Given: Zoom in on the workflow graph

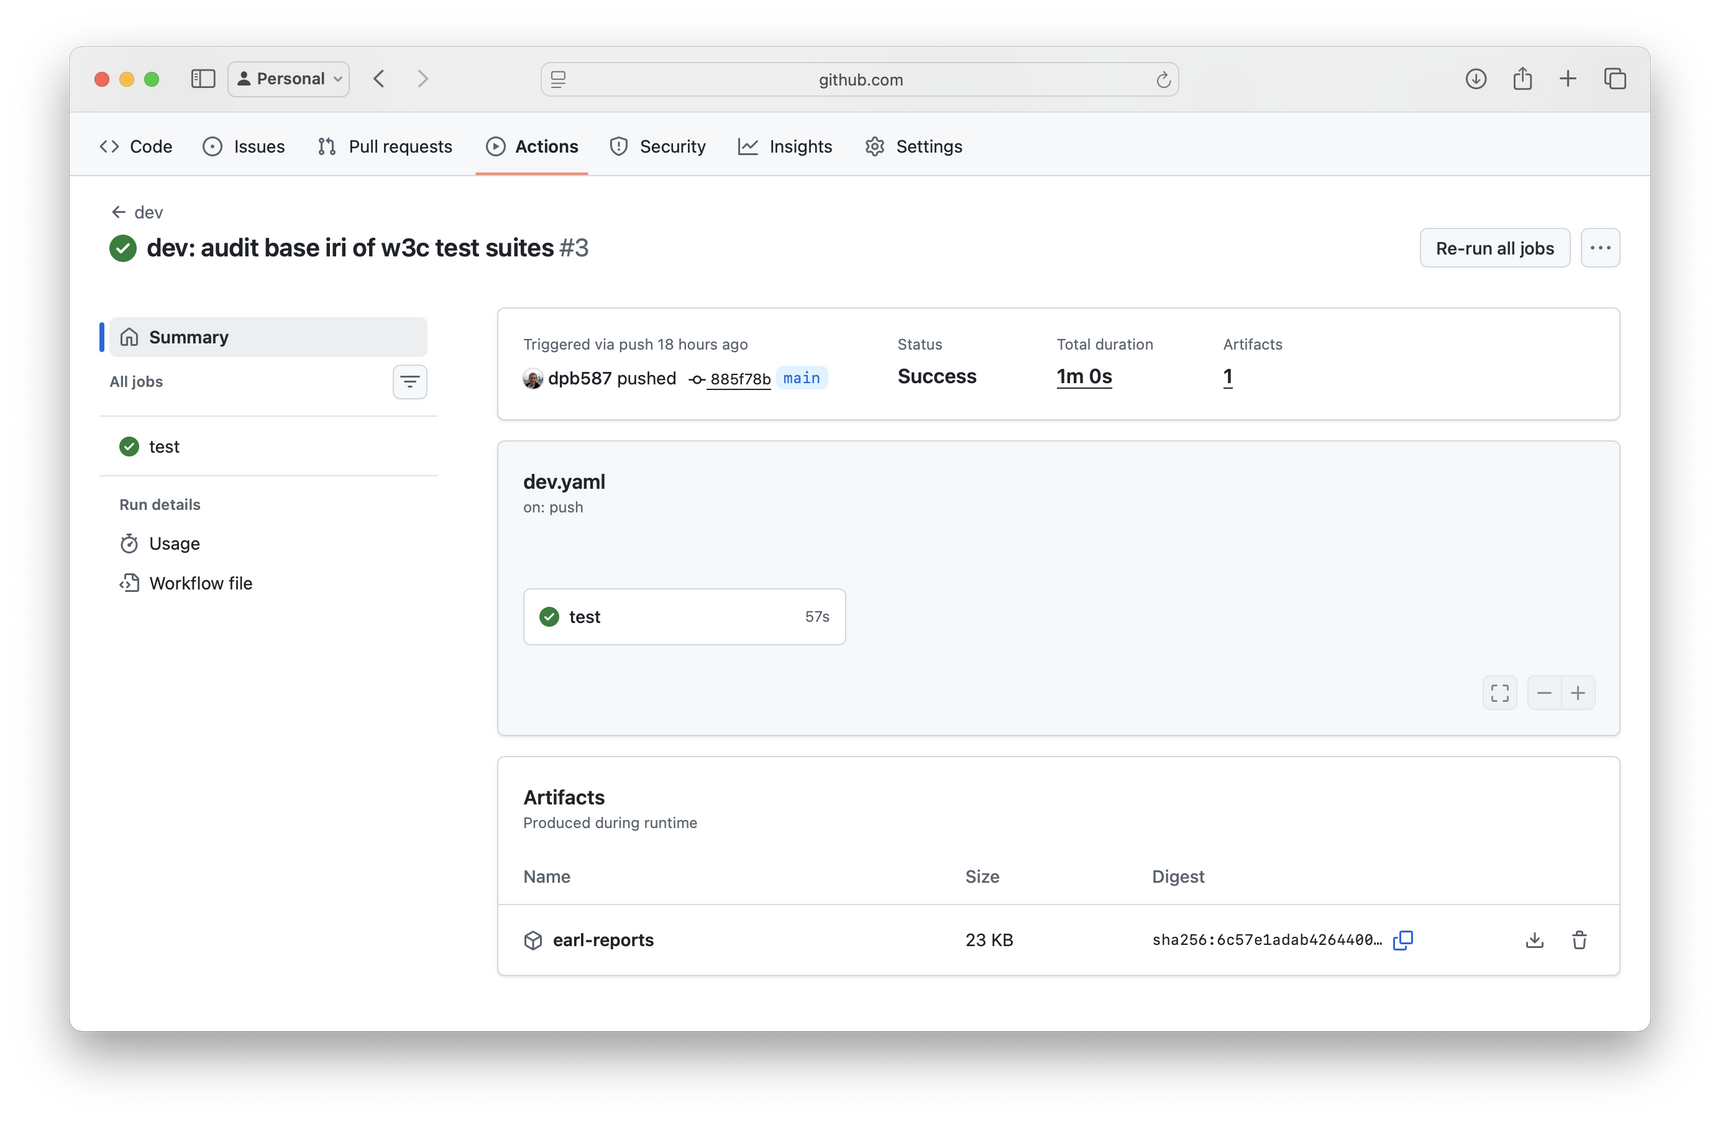Looking at the screenshot, I should pos(1578,692).
